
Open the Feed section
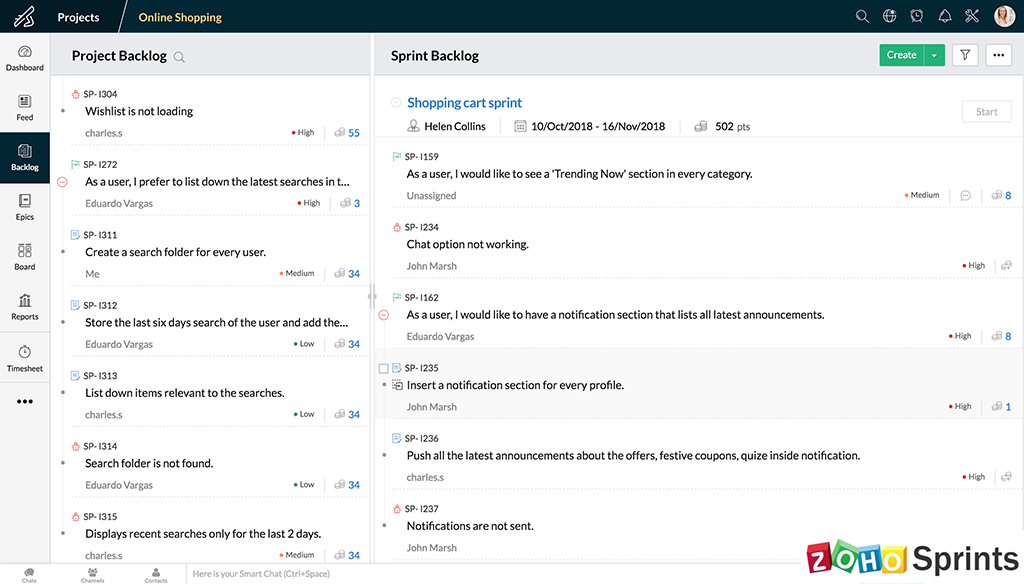(25, 108)
